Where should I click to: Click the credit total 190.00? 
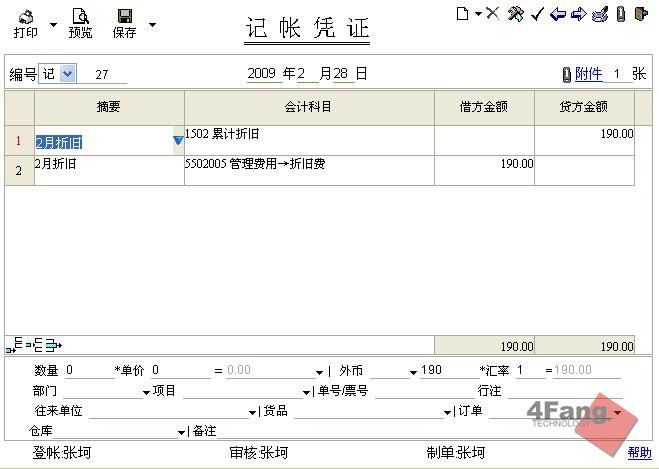pos(584,346)
